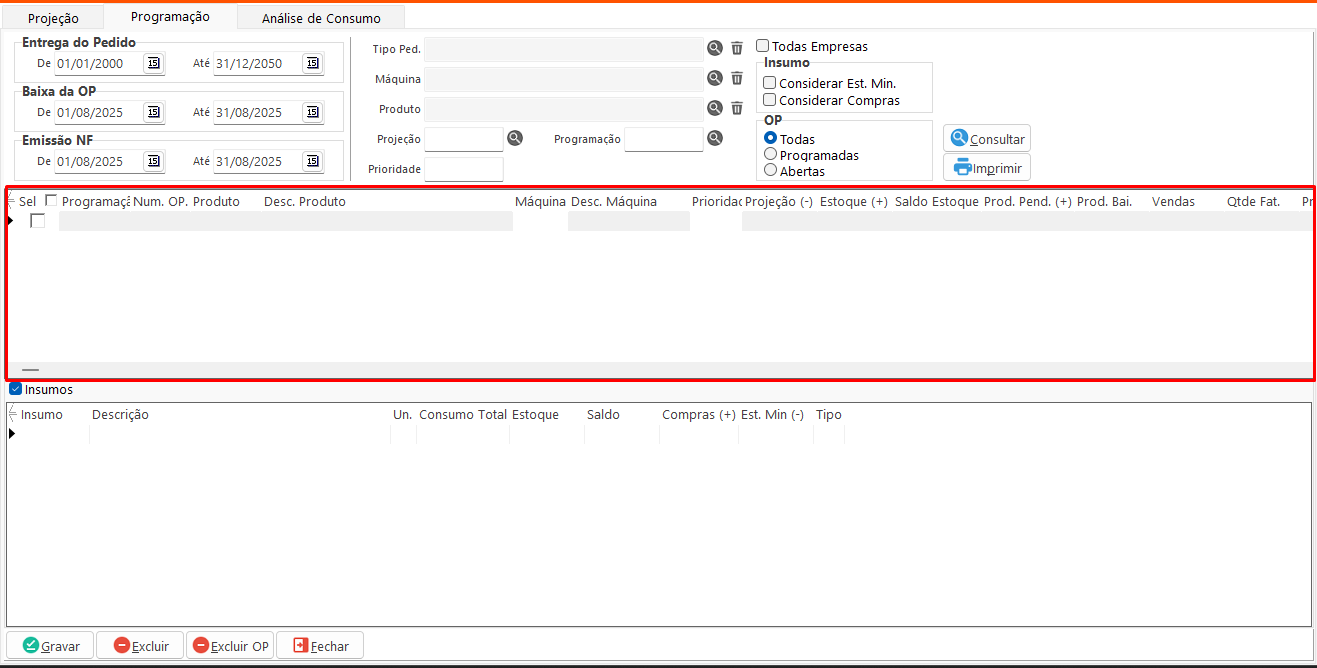Search for Produto using magnifier icon
Image resolution: width=1317 pixels, height=668 pixels.
715,108
